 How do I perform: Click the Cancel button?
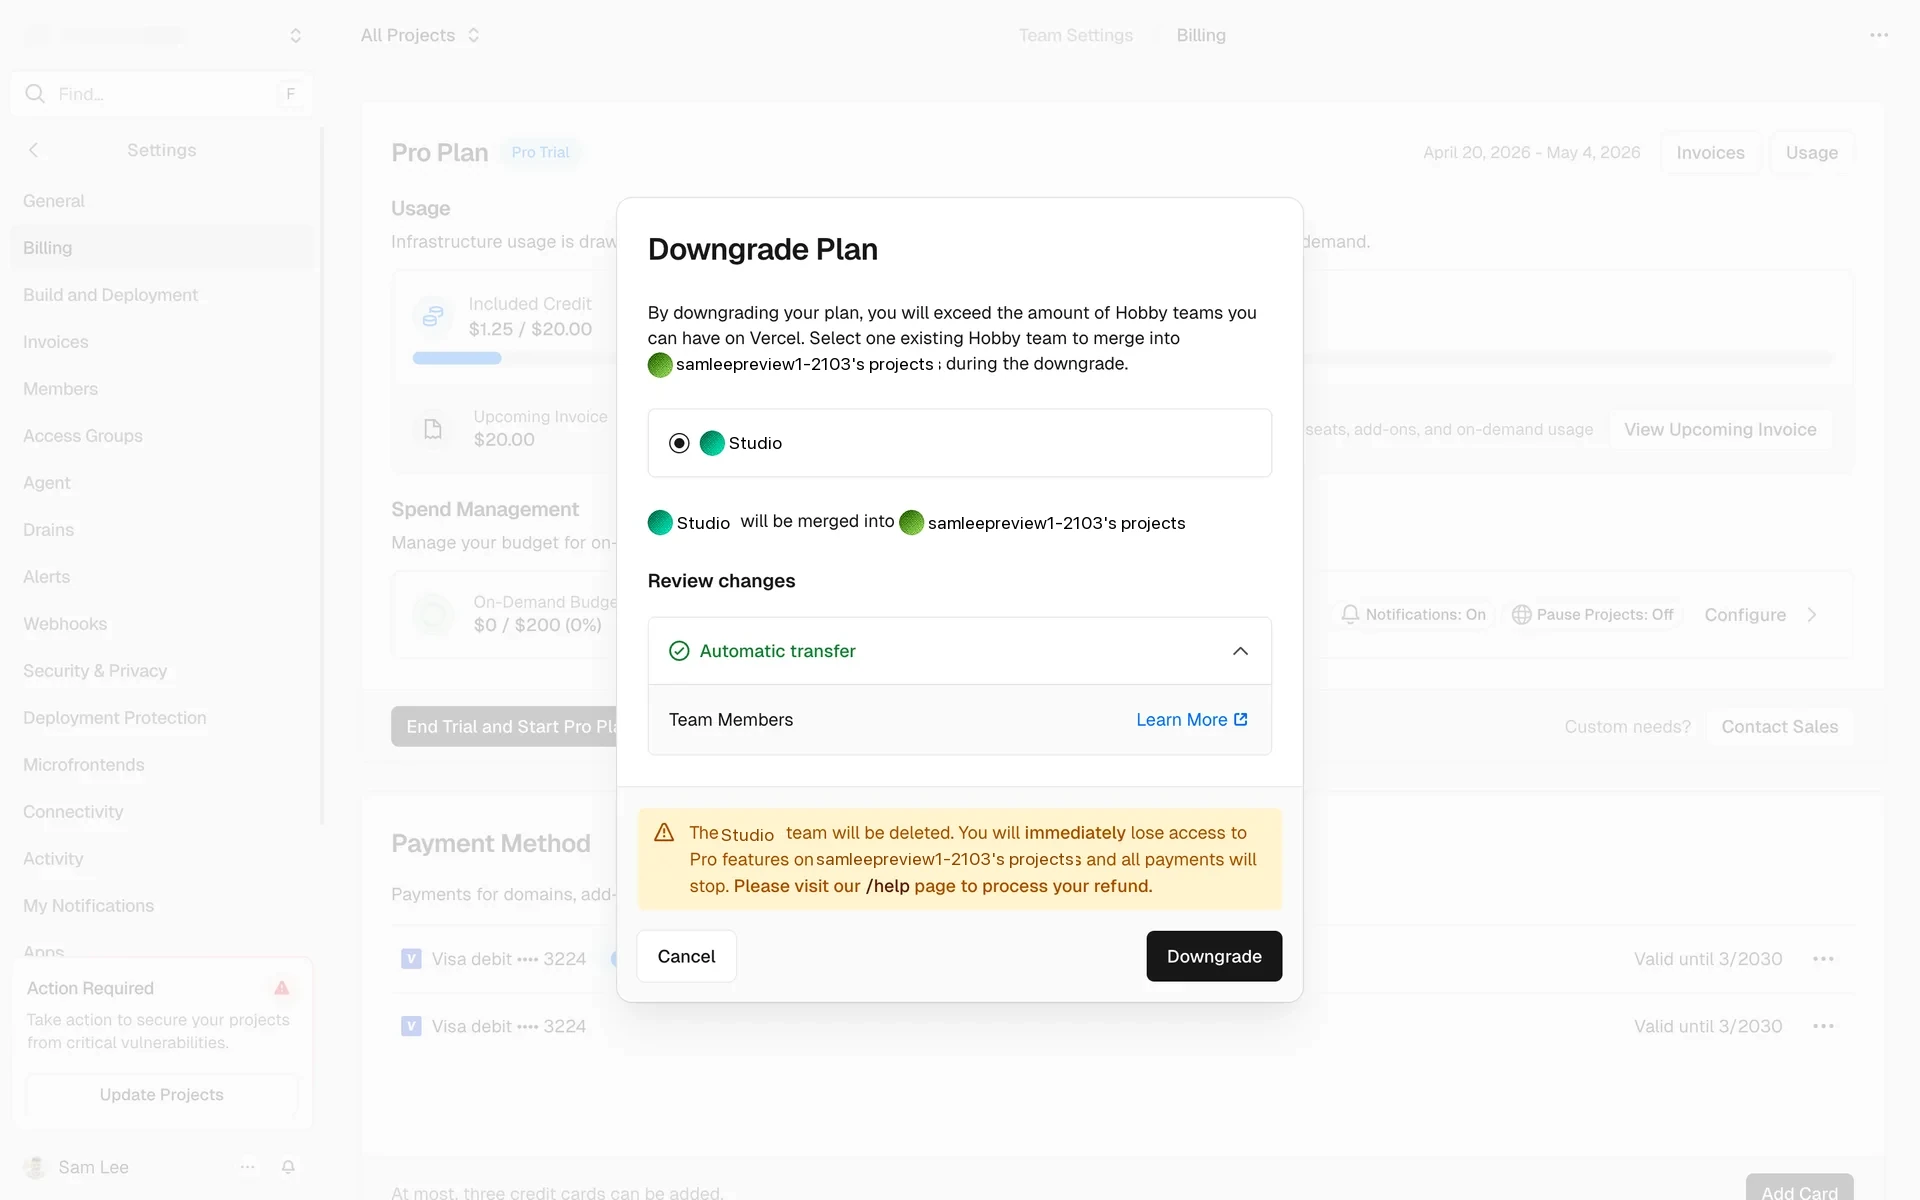click(x=686, y=956)
